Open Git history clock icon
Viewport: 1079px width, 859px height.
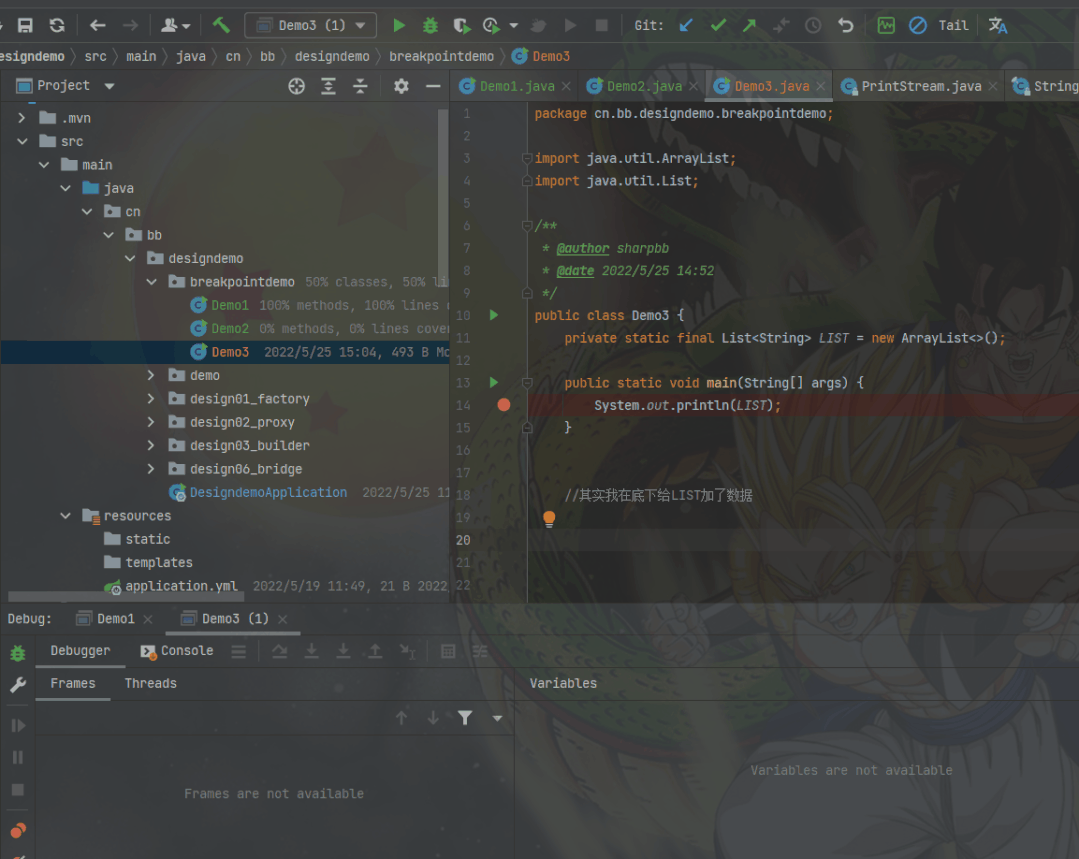pyautogui.click(x=813, y=25)
